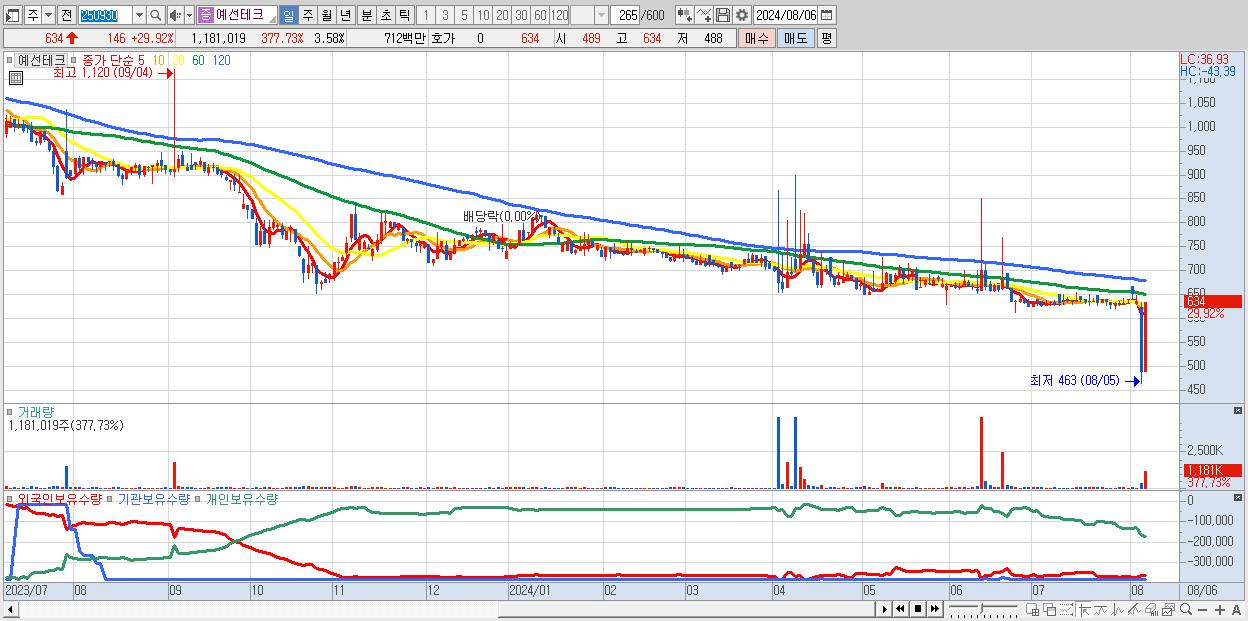Click the 265 candle count field
1248x621 pixels.
pyautogui.click(x=625, y=15)
